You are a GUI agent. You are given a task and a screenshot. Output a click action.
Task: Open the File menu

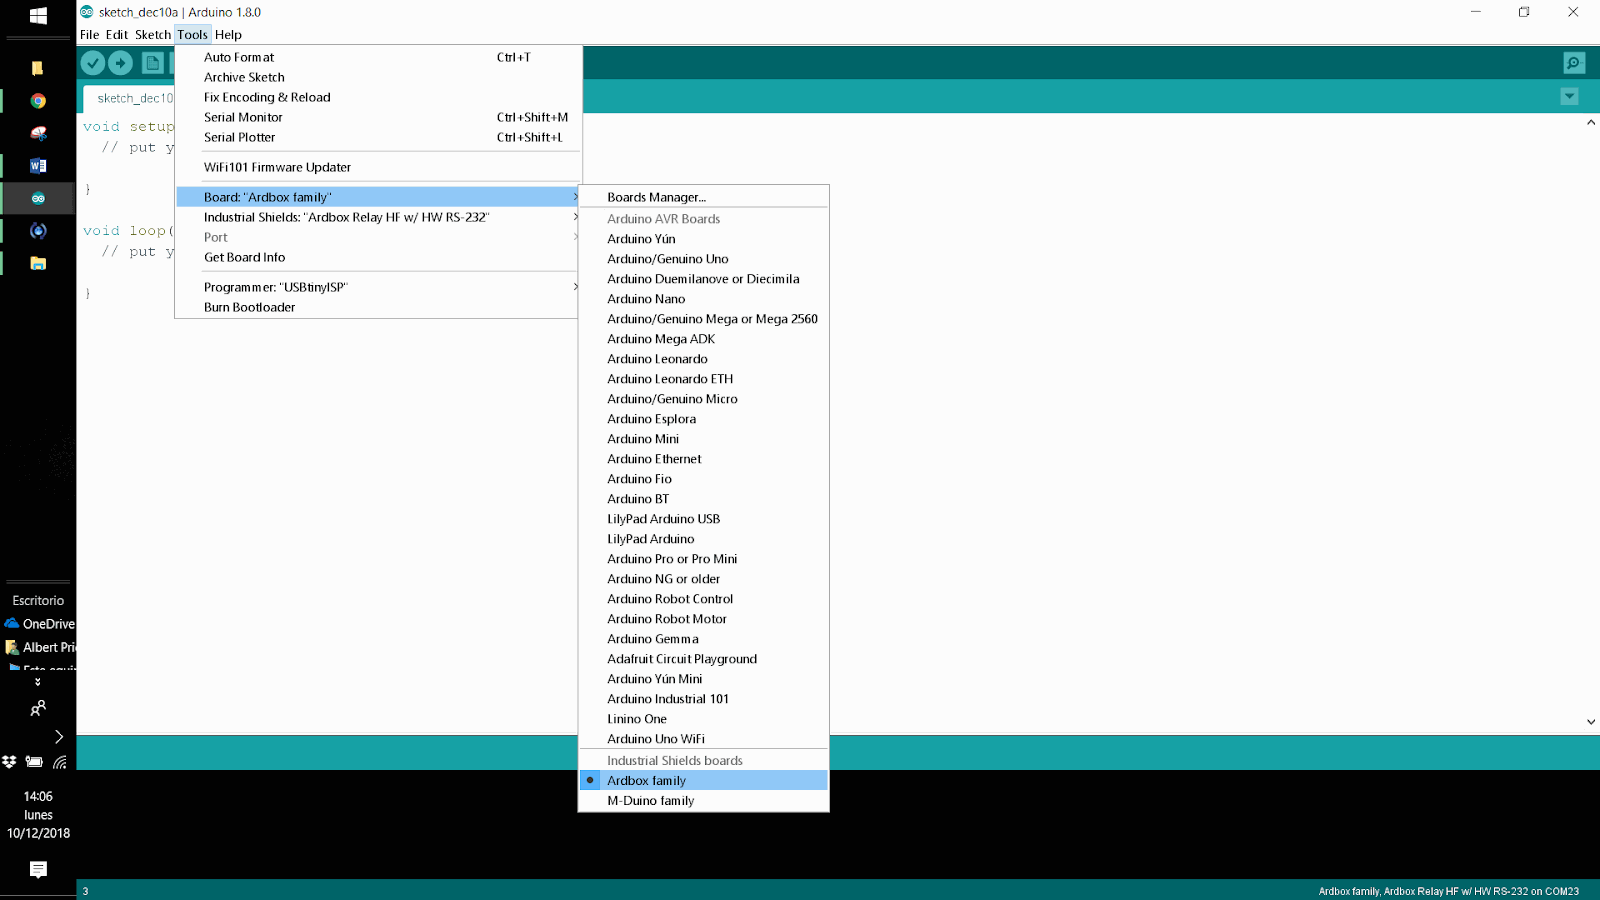90,34
